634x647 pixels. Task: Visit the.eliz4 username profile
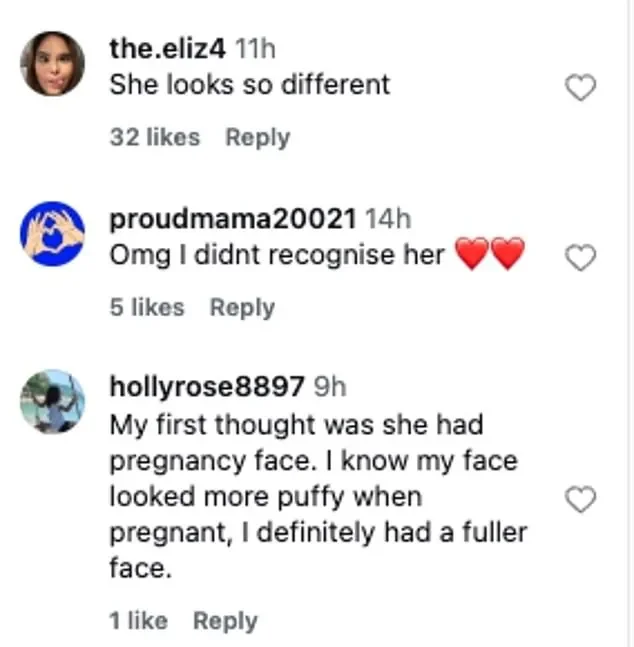click(x=168, y=49)
